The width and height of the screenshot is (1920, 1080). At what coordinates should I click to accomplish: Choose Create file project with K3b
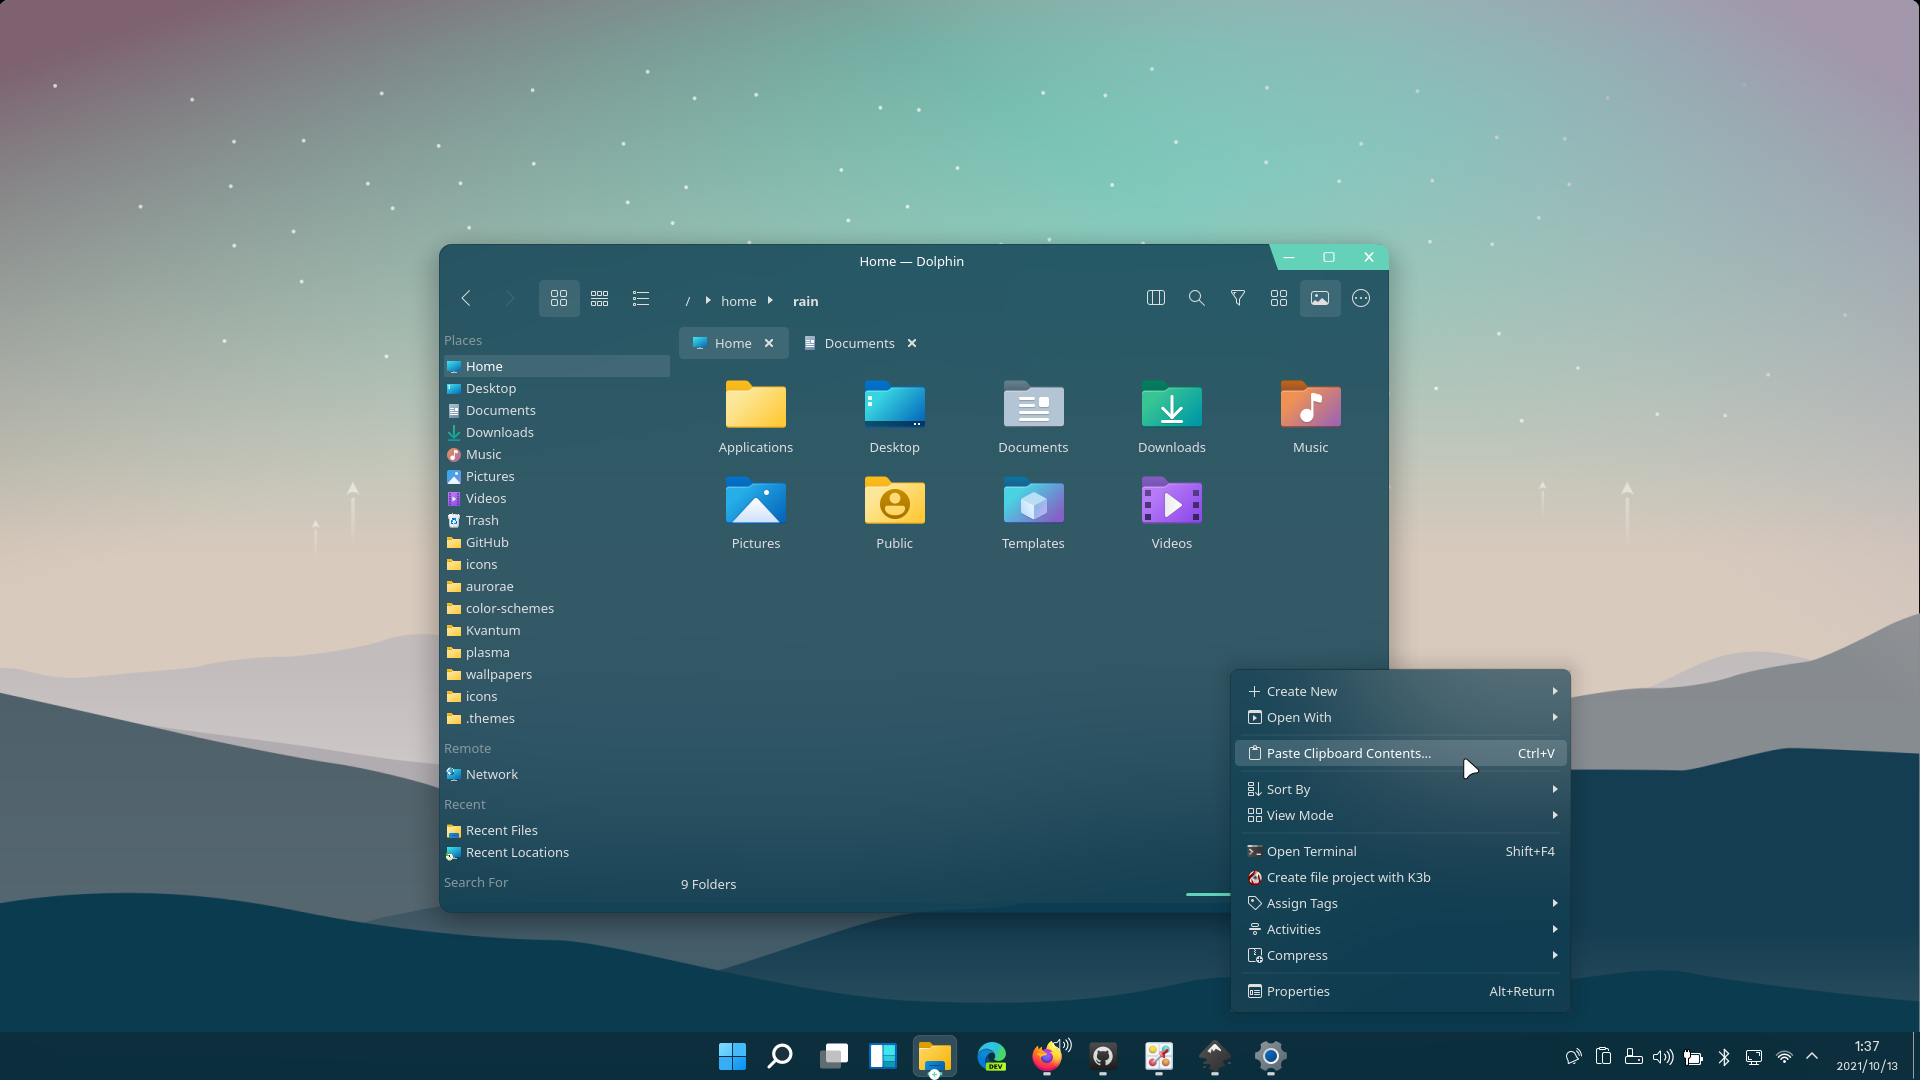coord(1401,878)
